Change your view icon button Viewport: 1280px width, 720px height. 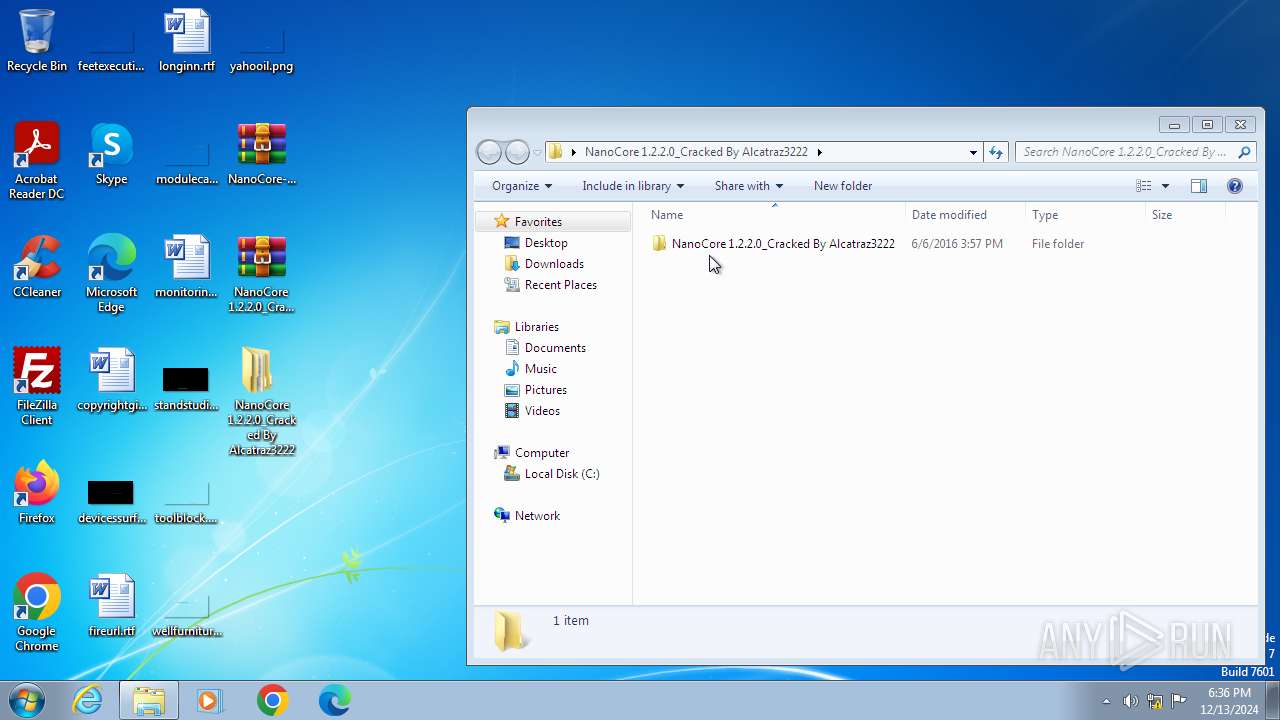coord(1144,186)
